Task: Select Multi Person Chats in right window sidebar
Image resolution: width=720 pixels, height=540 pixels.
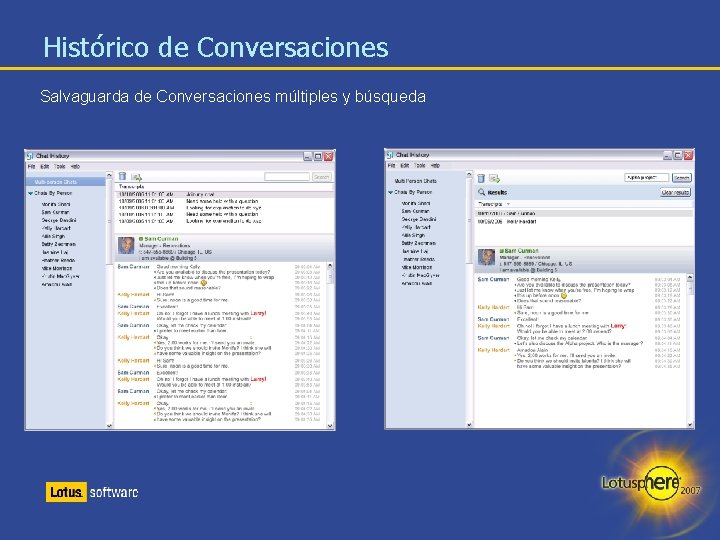Action: click(x=416, y=181)
